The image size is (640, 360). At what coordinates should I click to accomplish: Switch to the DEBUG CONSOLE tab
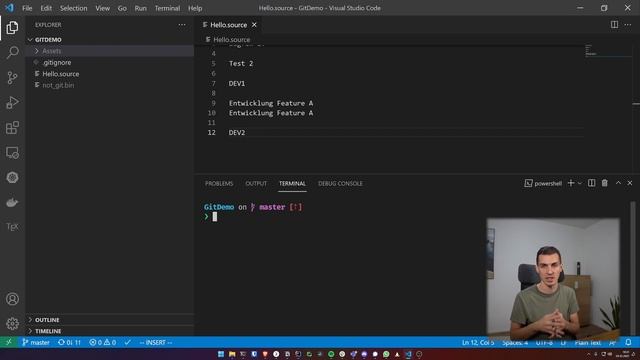point(340,184)
